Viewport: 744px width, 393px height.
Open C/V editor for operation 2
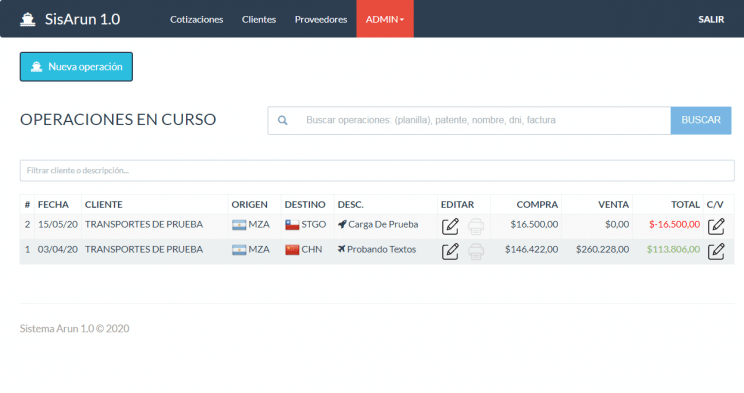pos(716,226)
